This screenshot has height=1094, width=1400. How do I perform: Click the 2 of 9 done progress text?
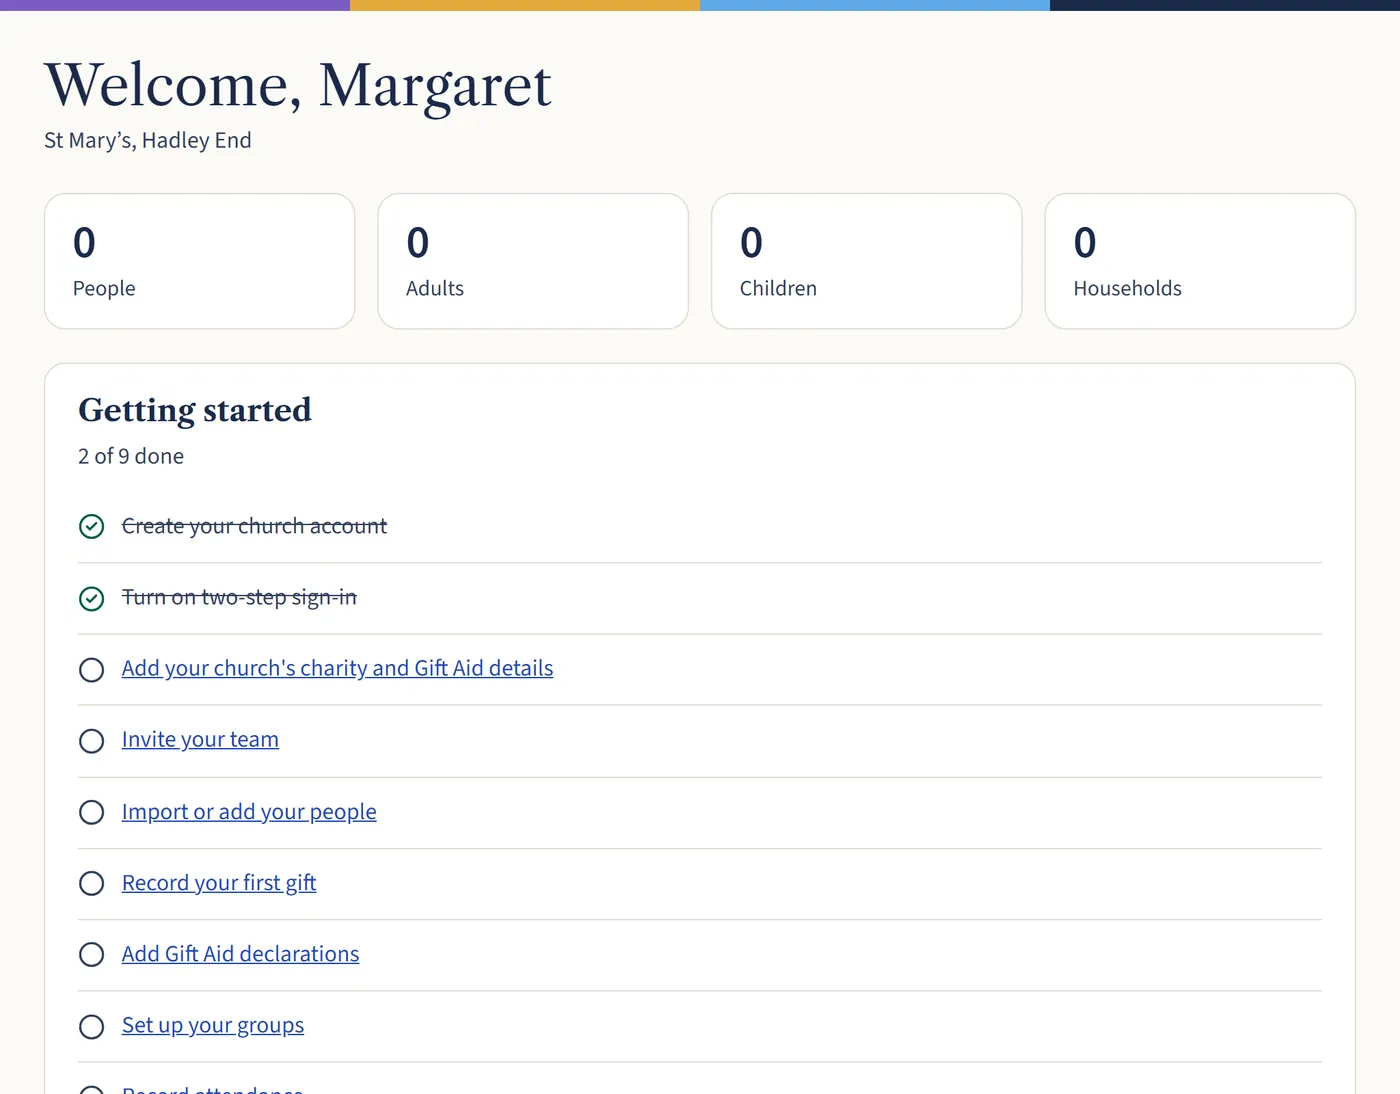point(131,456)
